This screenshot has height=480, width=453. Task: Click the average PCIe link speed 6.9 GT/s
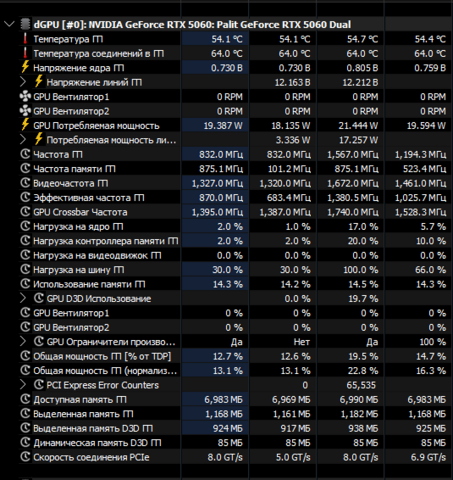pos(428,457)
